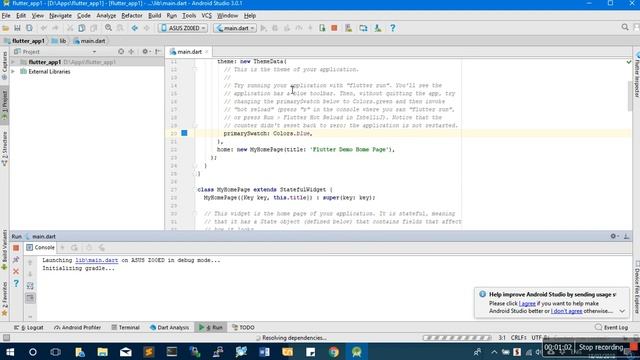
Task: Open the Event Log button
Action: click(x=611, y=327)
